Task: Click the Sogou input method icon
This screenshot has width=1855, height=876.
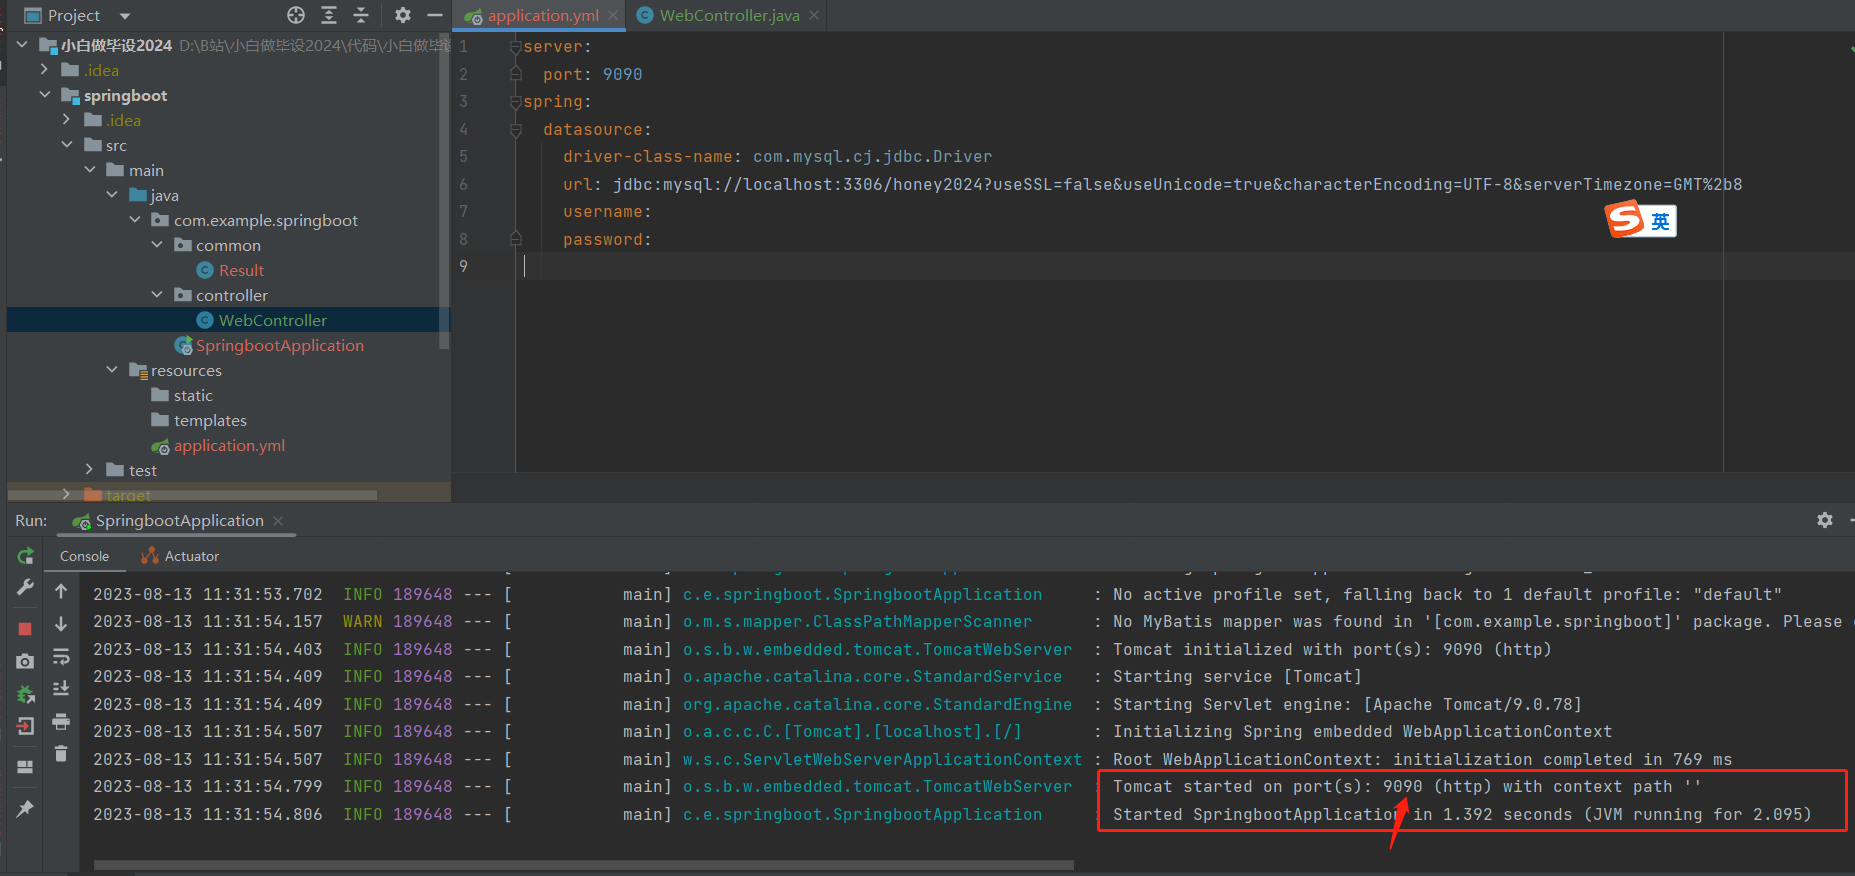Action: coord(1625,219)
